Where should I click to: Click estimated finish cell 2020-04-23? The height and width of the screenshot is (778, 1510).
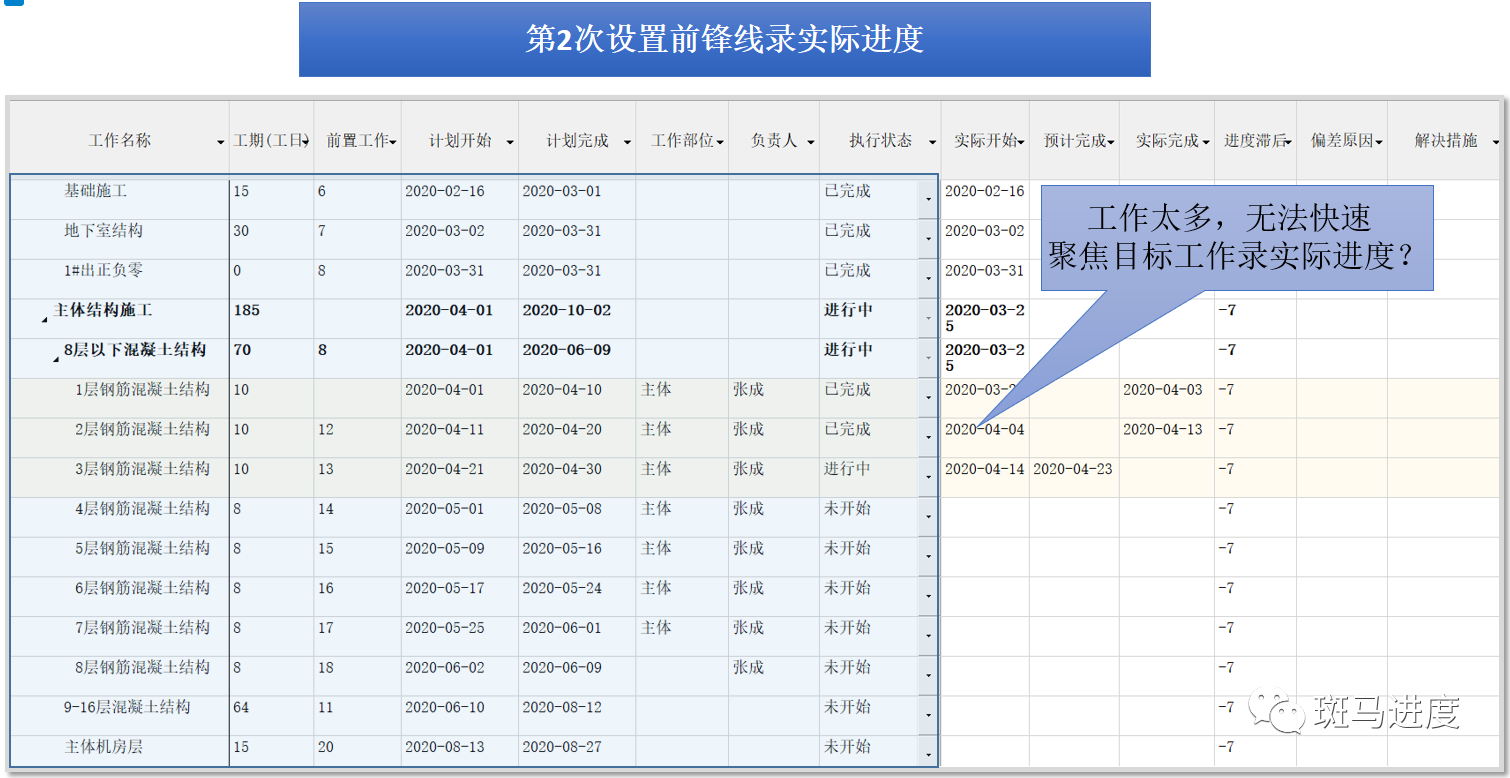(x=1073, y=469)
